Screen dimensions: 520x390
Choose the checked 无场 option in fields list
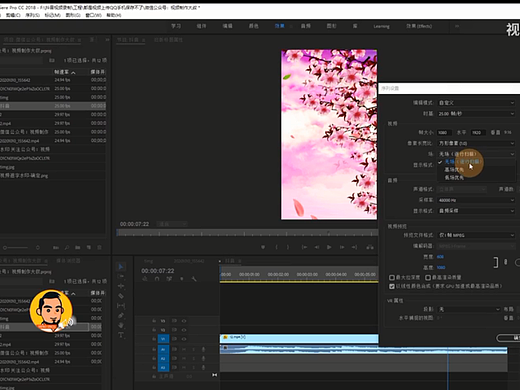click(x=476, y=162)
